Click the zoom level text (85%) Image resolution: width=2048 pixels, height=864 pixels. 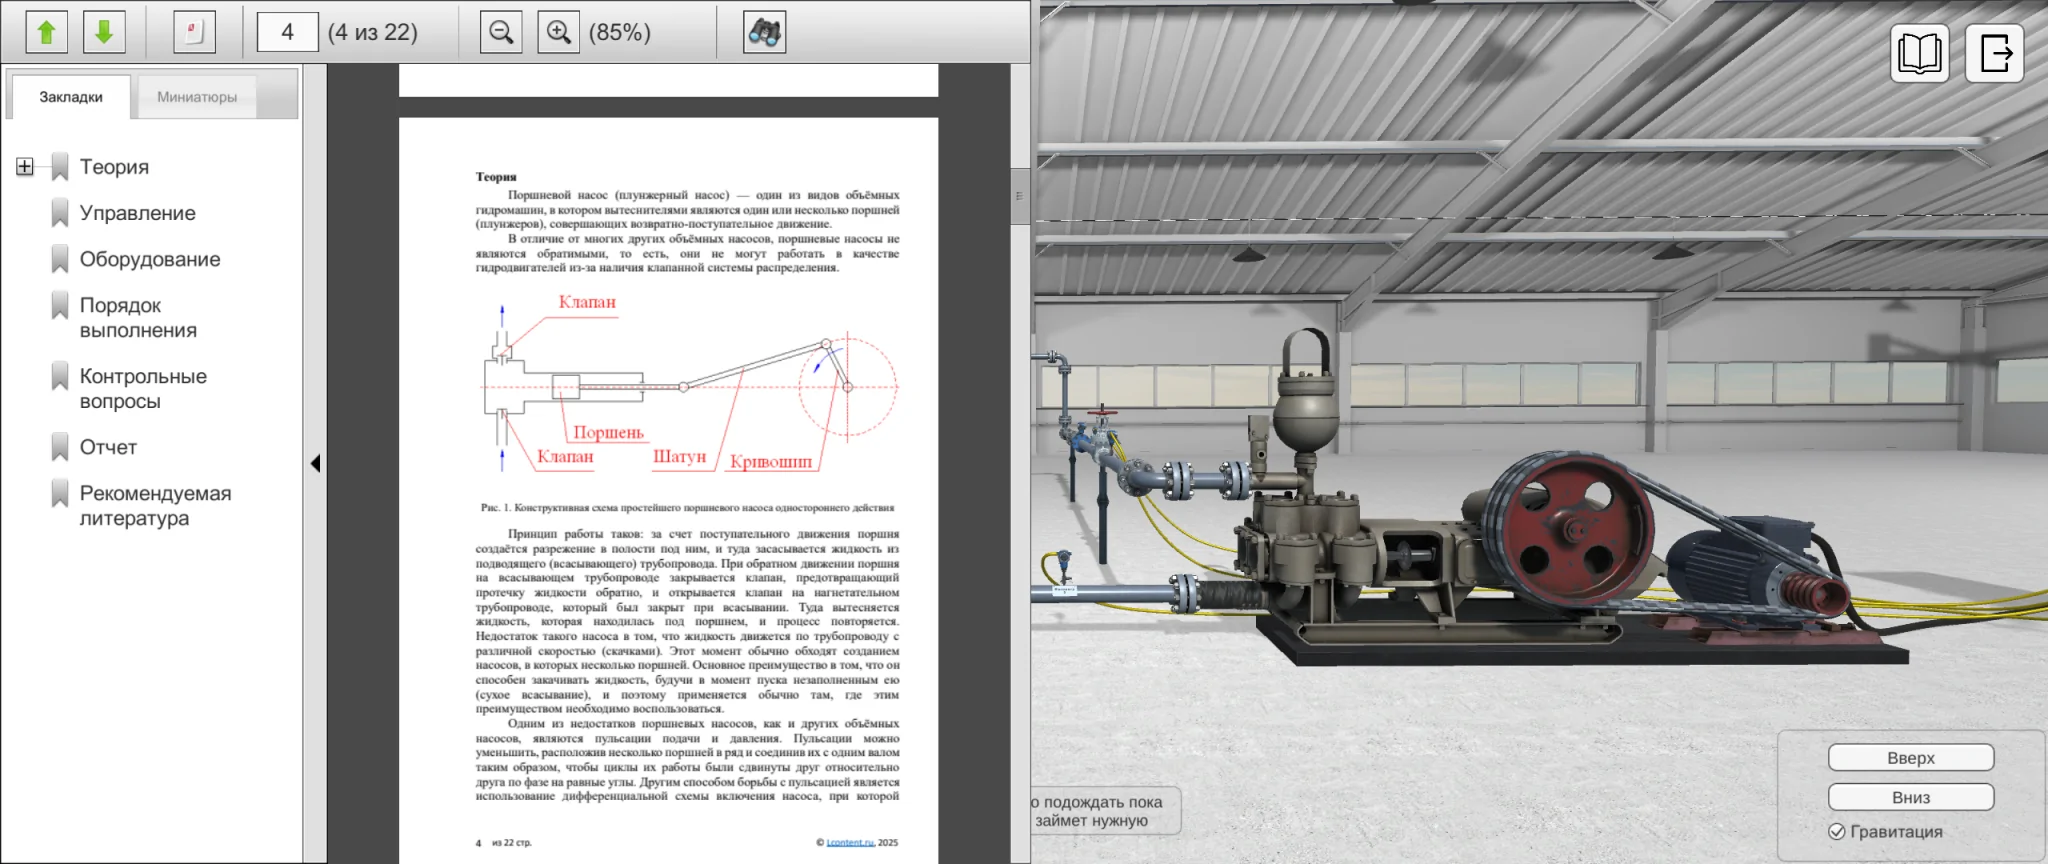point(620,32)
